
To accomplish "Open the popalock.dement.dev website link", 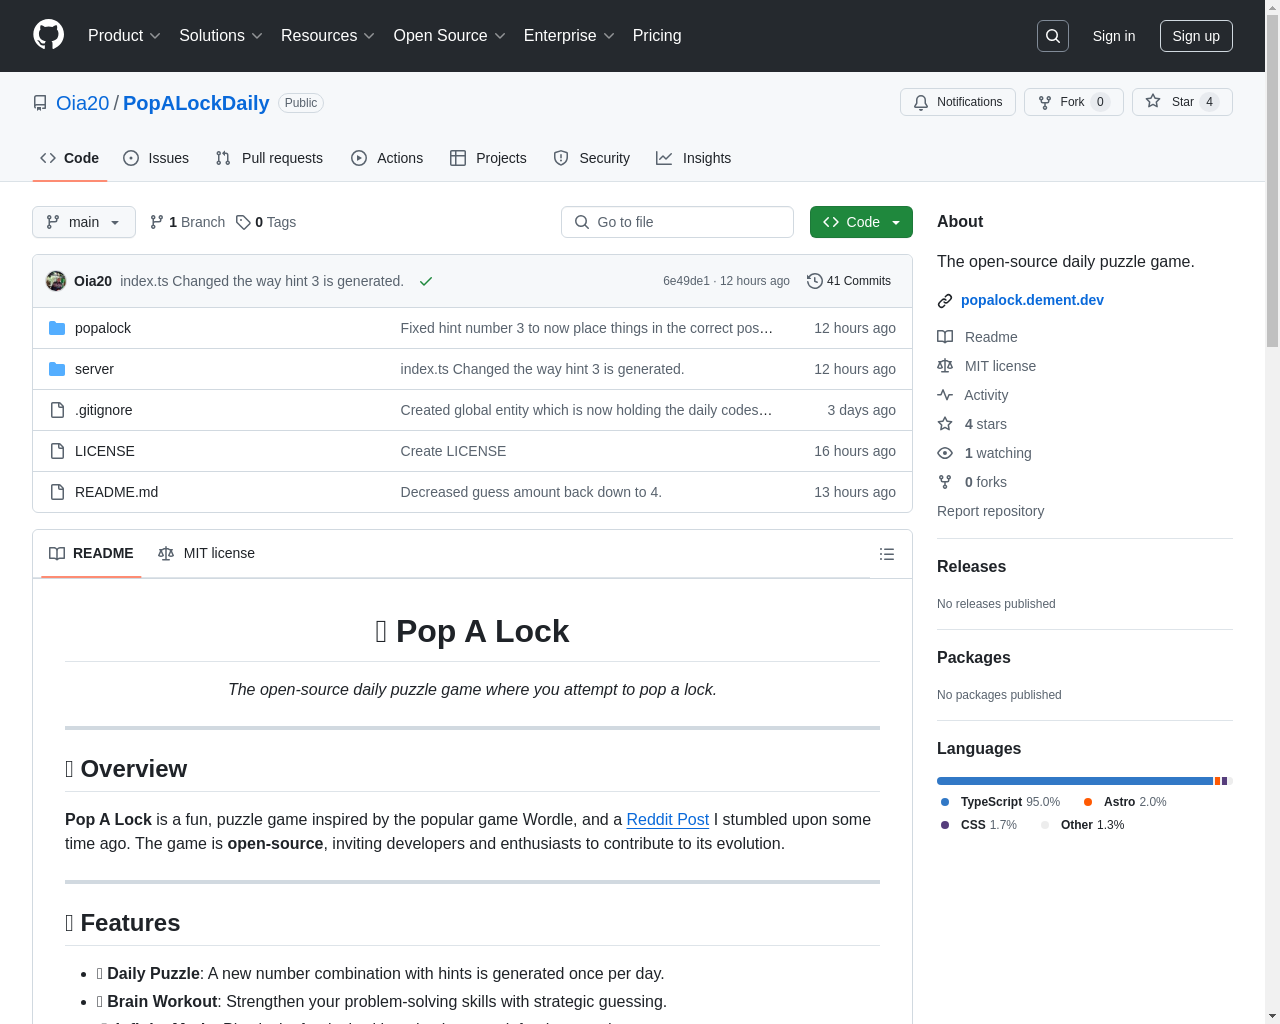I will [x=1032, y=300].
